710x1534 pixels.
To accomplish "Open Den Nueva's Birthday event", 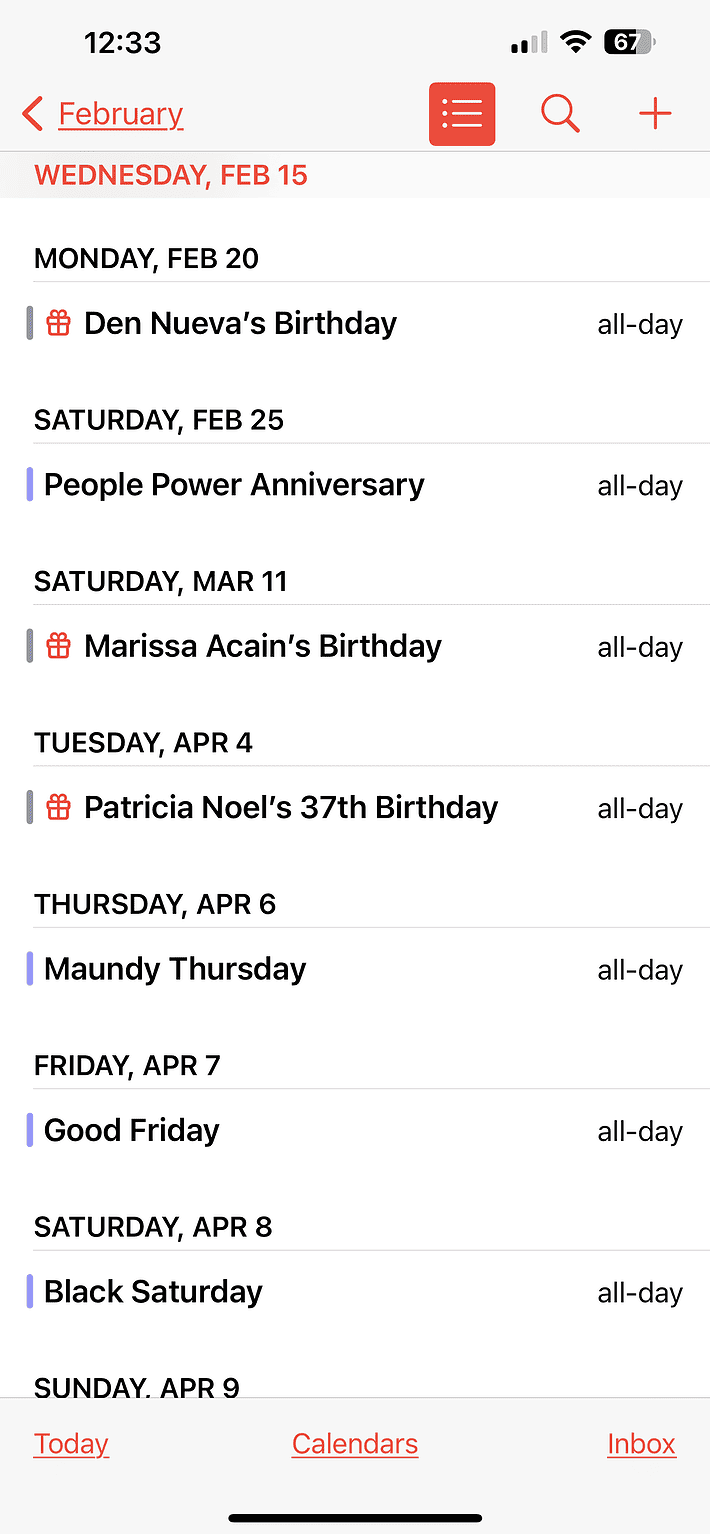I will point(241,323).
